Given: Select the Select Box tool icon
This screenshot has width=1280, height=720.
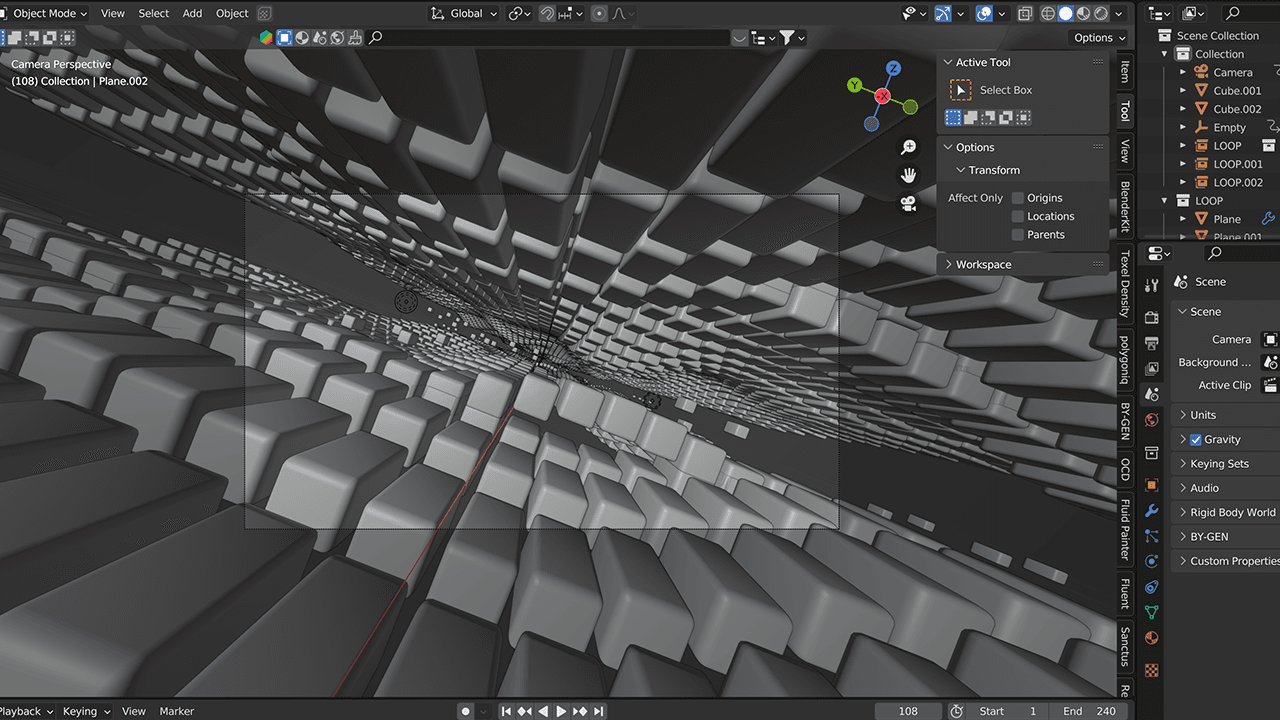Looking at the screenshot, I should 960,90.
